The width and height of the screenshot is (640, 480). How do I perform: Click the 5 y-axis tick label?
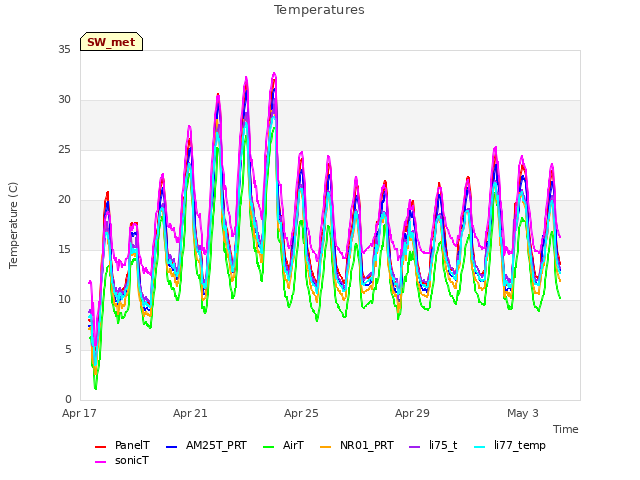[x=68, y=349]
